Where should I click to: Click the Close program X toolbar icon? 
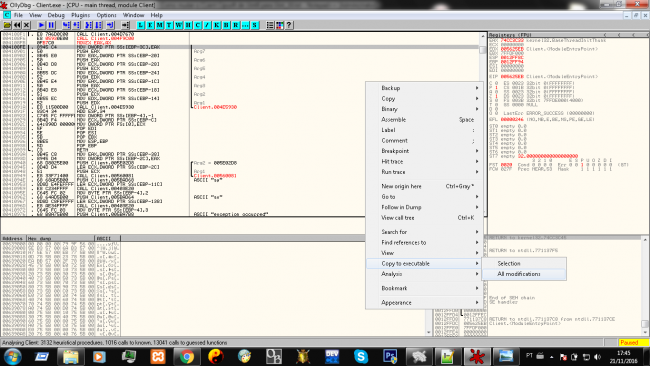click(27, 25)
